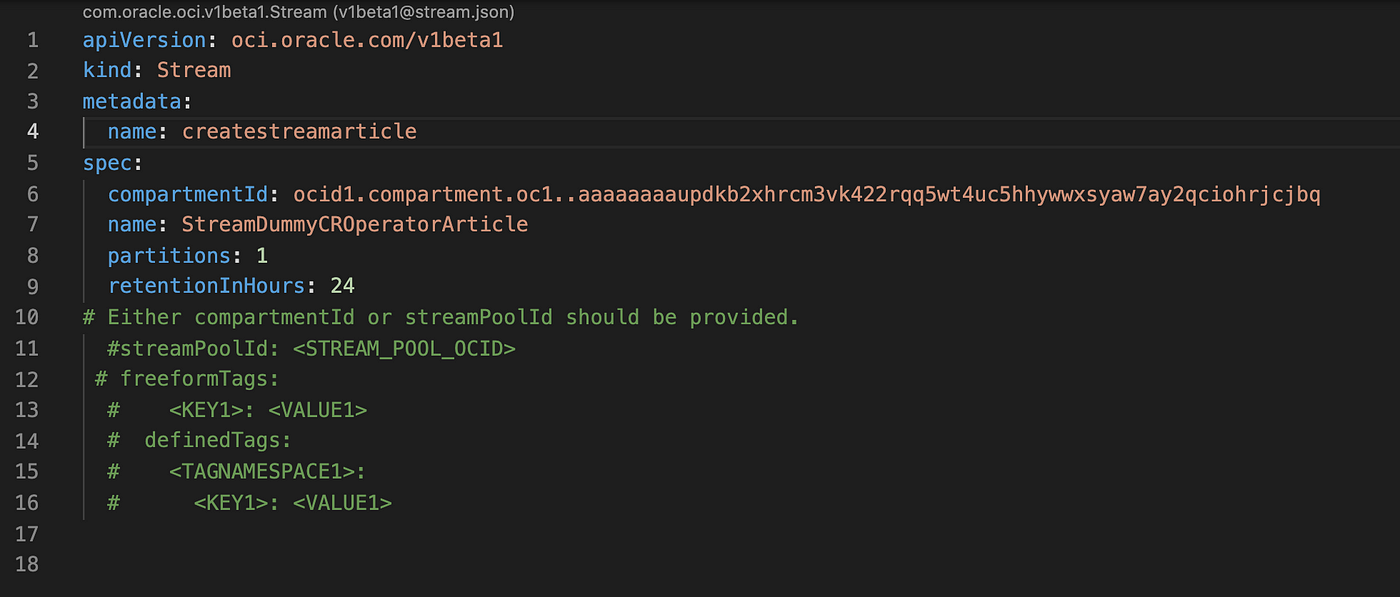This screenshot has width=1400, height=597.
Task: Select line number 1 in gutter
Action: (33, 40)
